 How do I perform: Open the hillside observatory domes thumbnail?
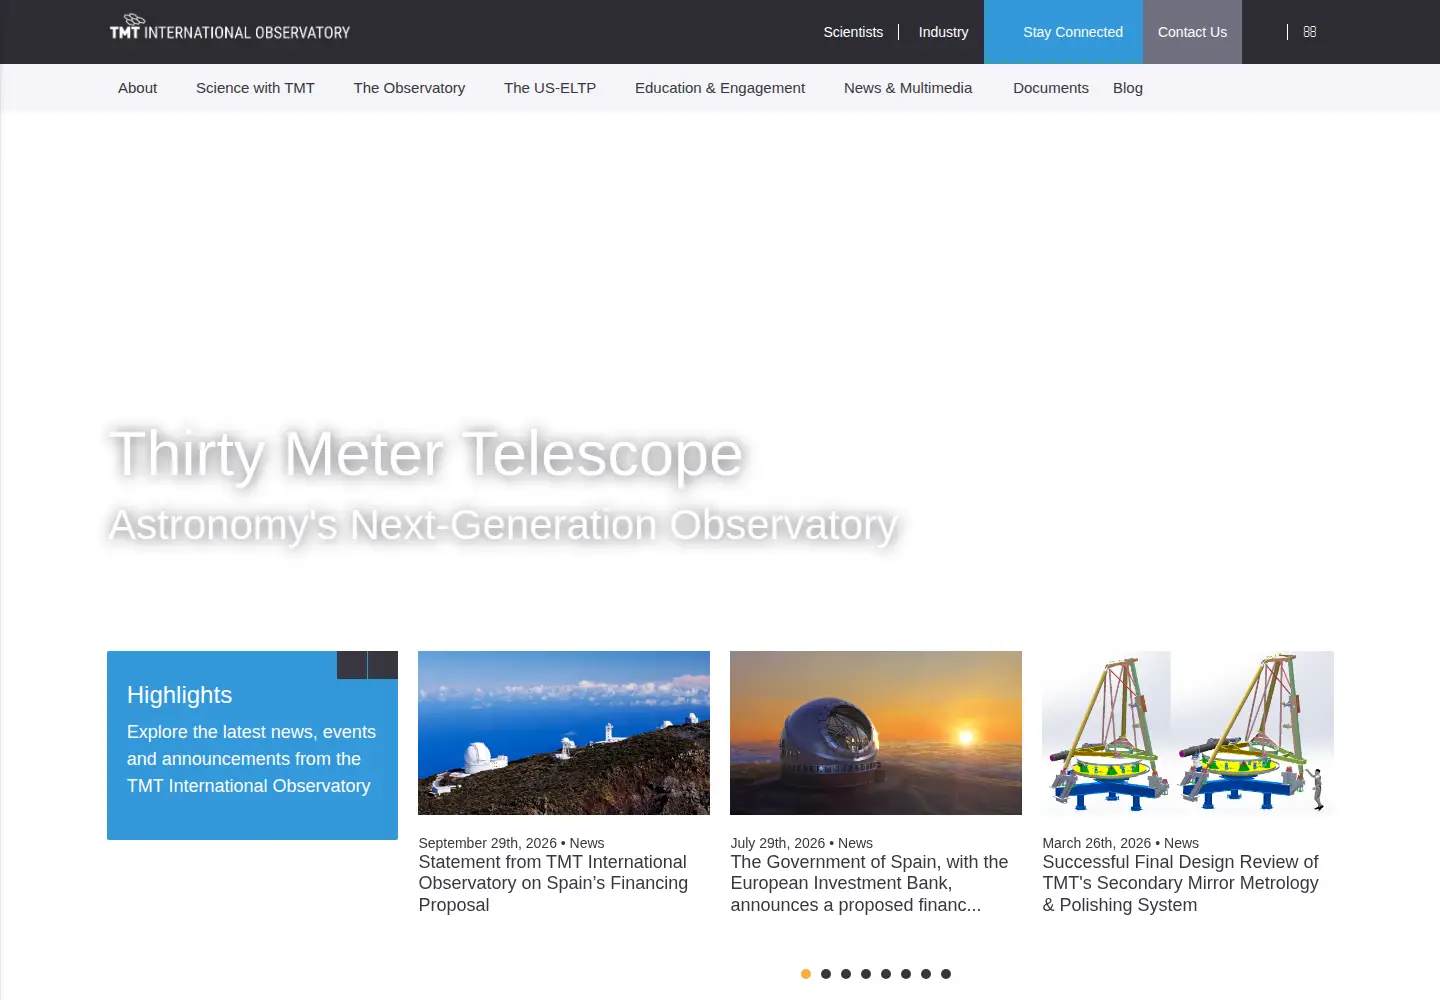click(x=564, y=733)
